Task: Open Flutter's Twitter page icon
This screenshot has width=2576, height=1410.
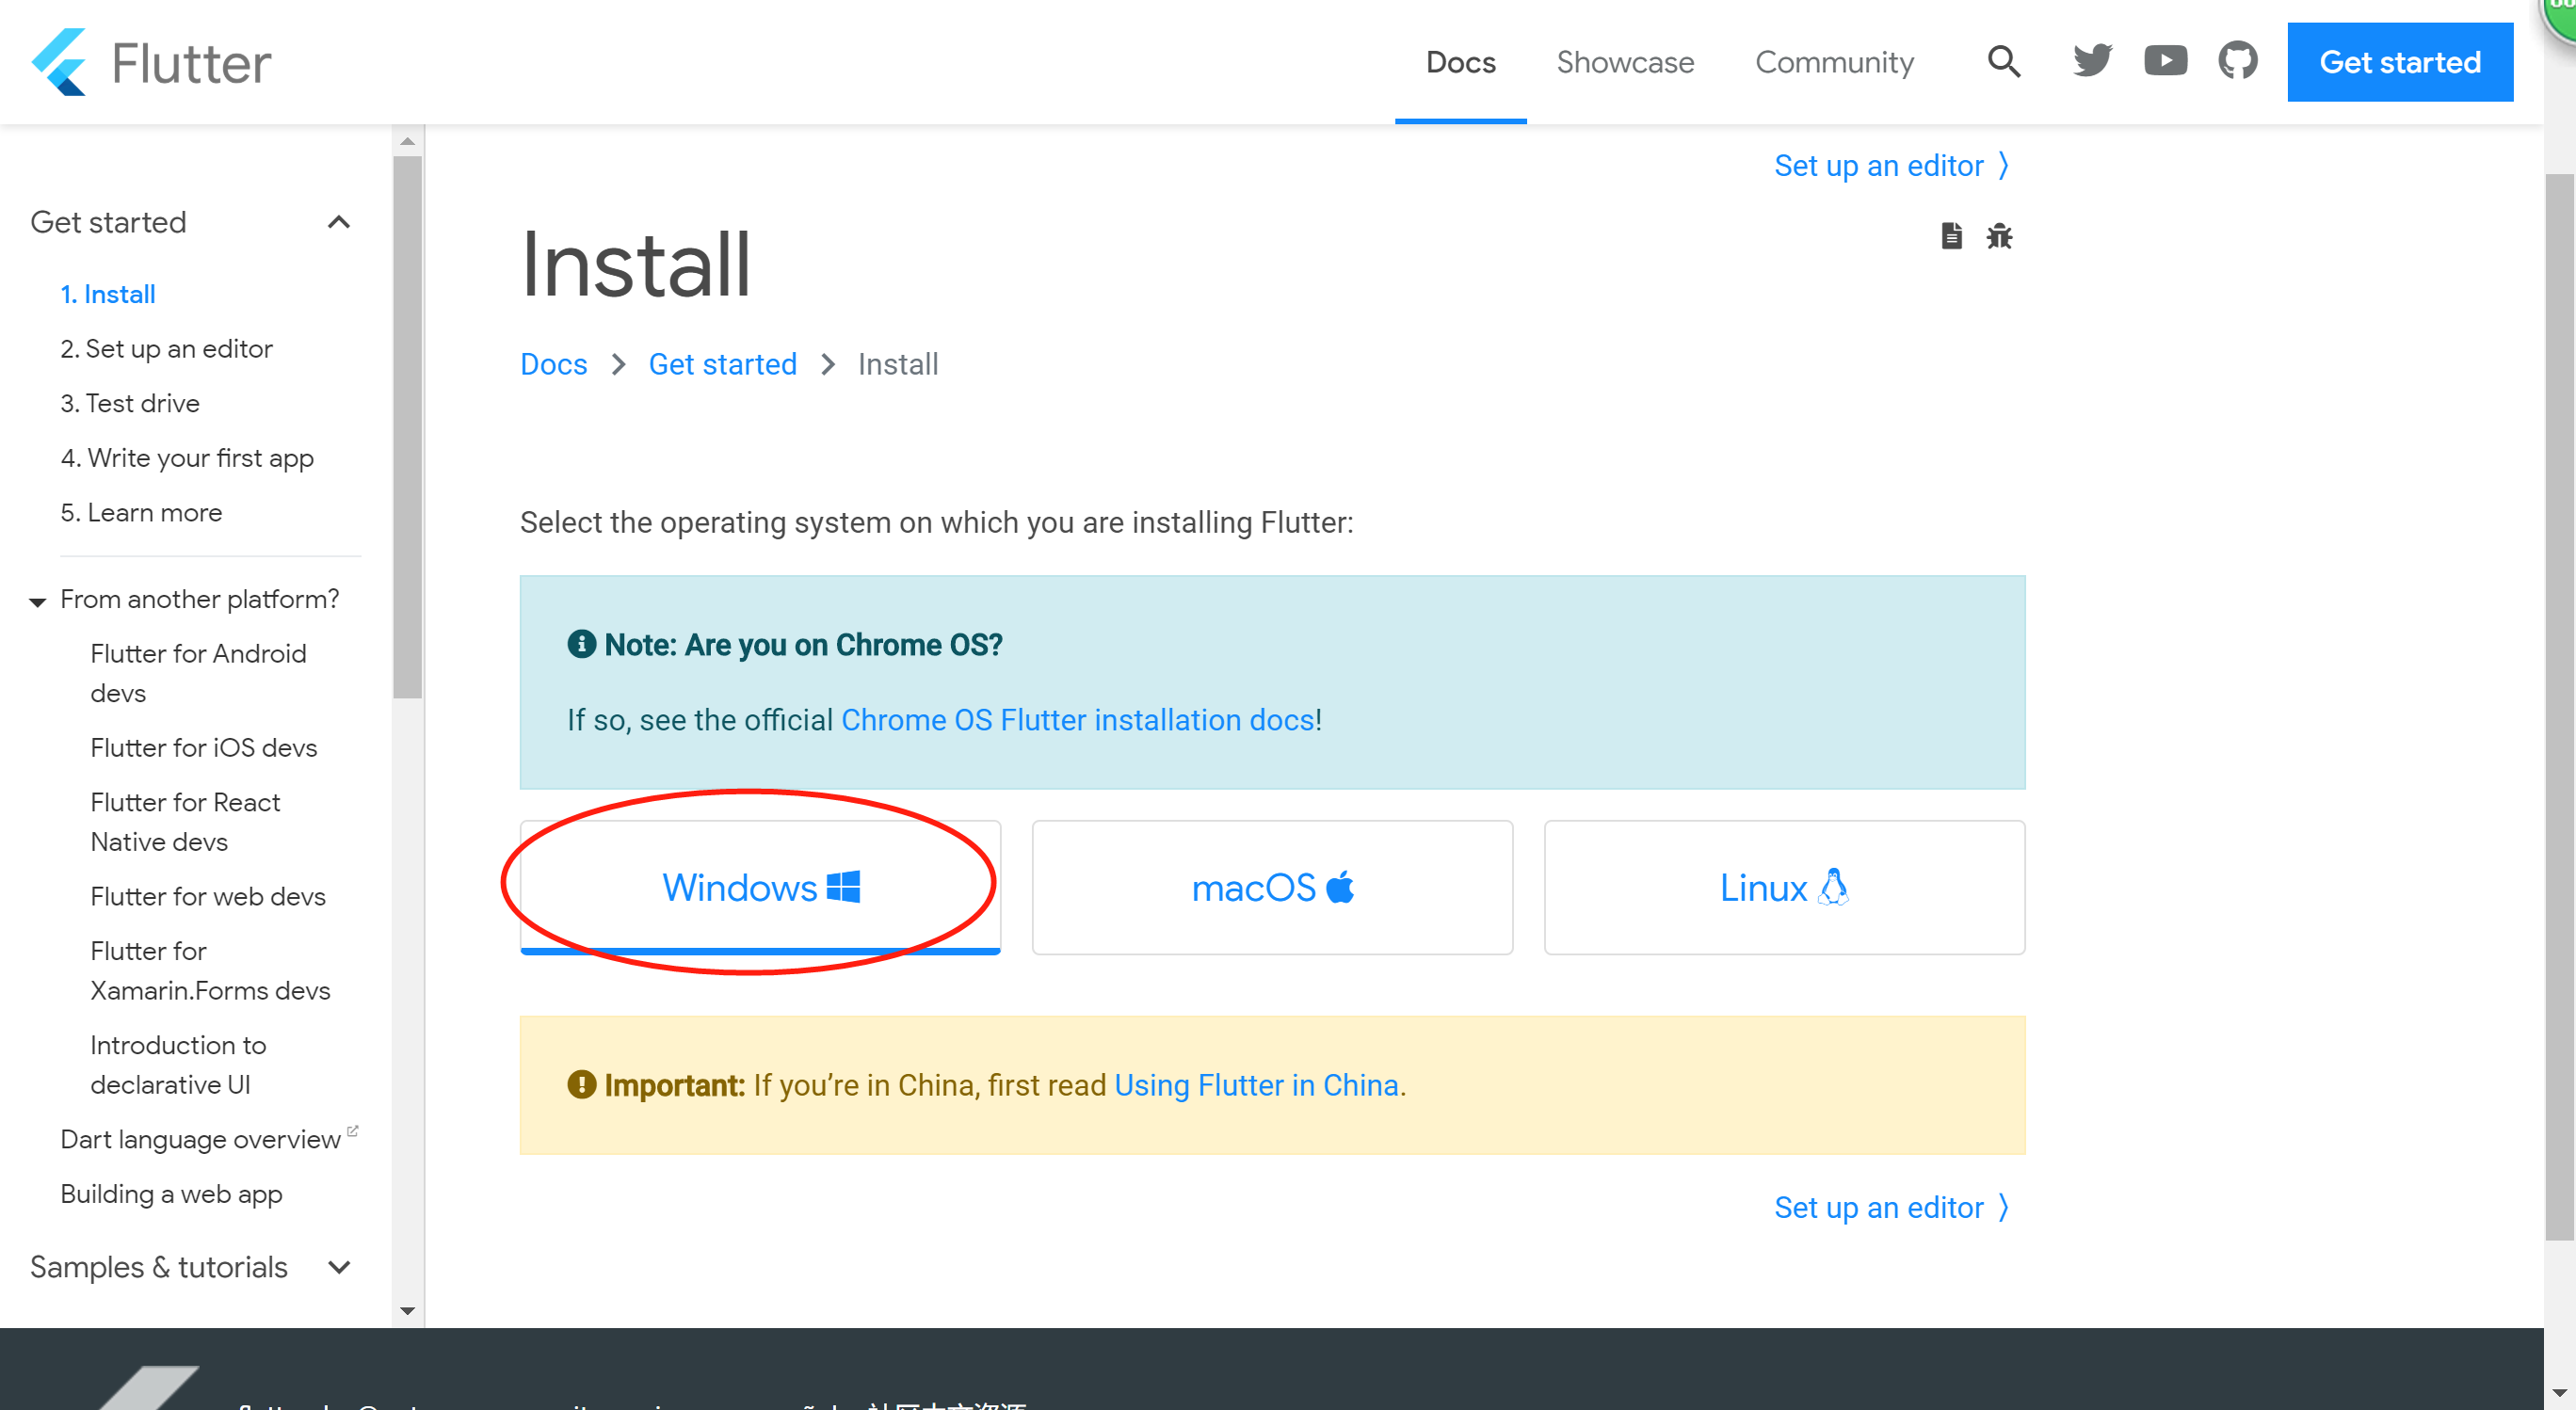Action: (2092, 62)
